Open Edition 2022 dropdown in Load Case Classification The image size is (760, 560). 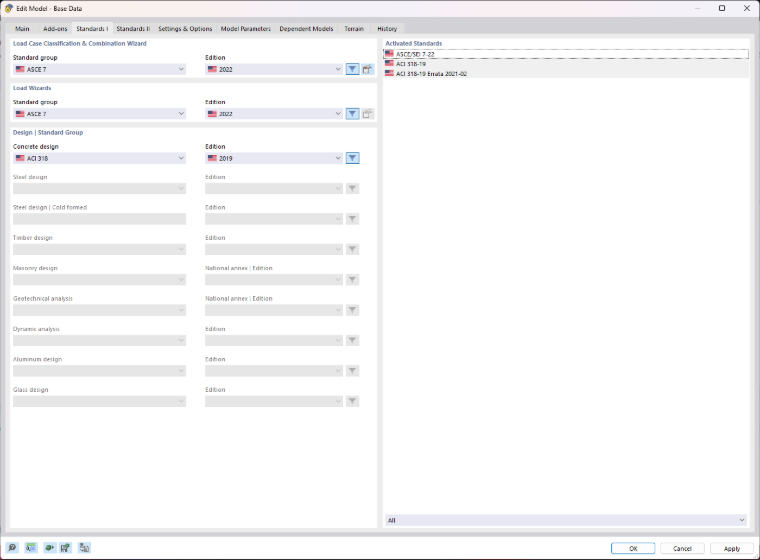274,69
